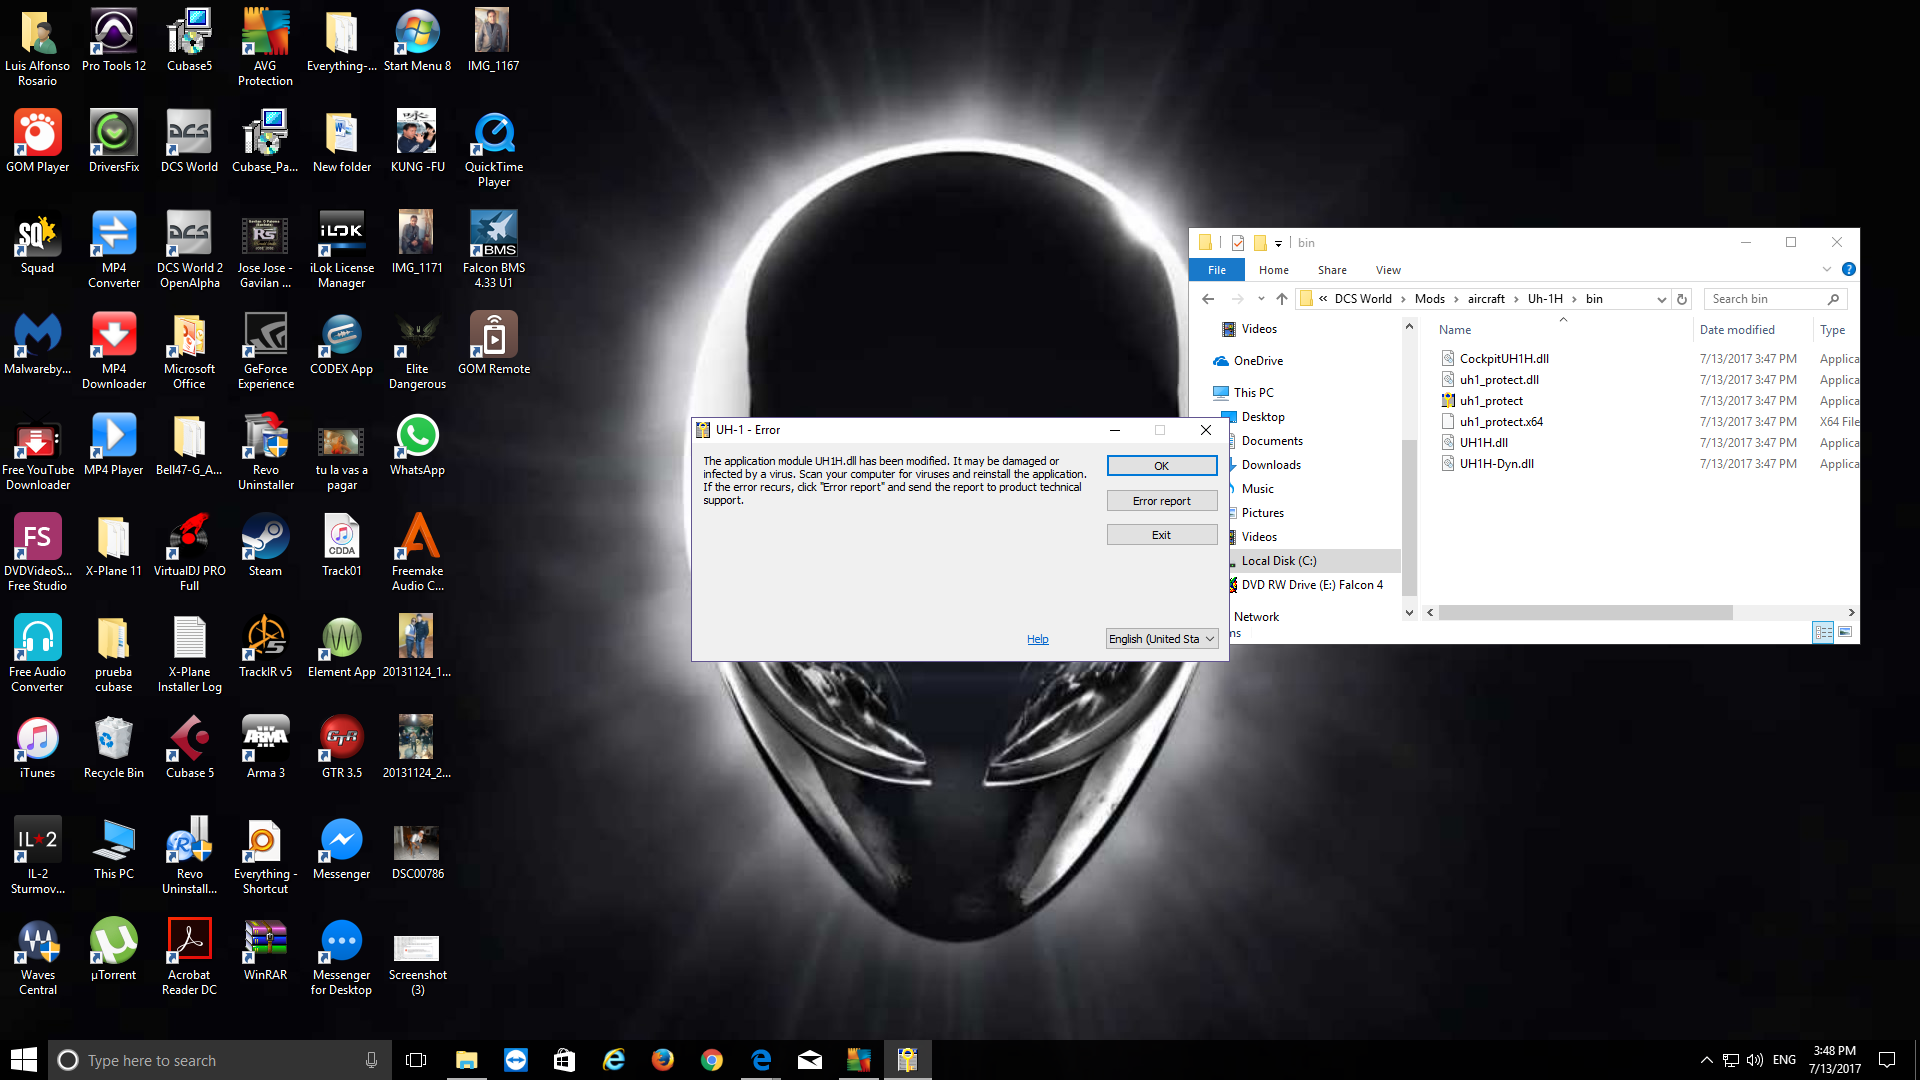Image resolution: width=1920 pixels, height=1080 pixels.
Task: Select Network in navigation pane
Action: pos(1255,617)
